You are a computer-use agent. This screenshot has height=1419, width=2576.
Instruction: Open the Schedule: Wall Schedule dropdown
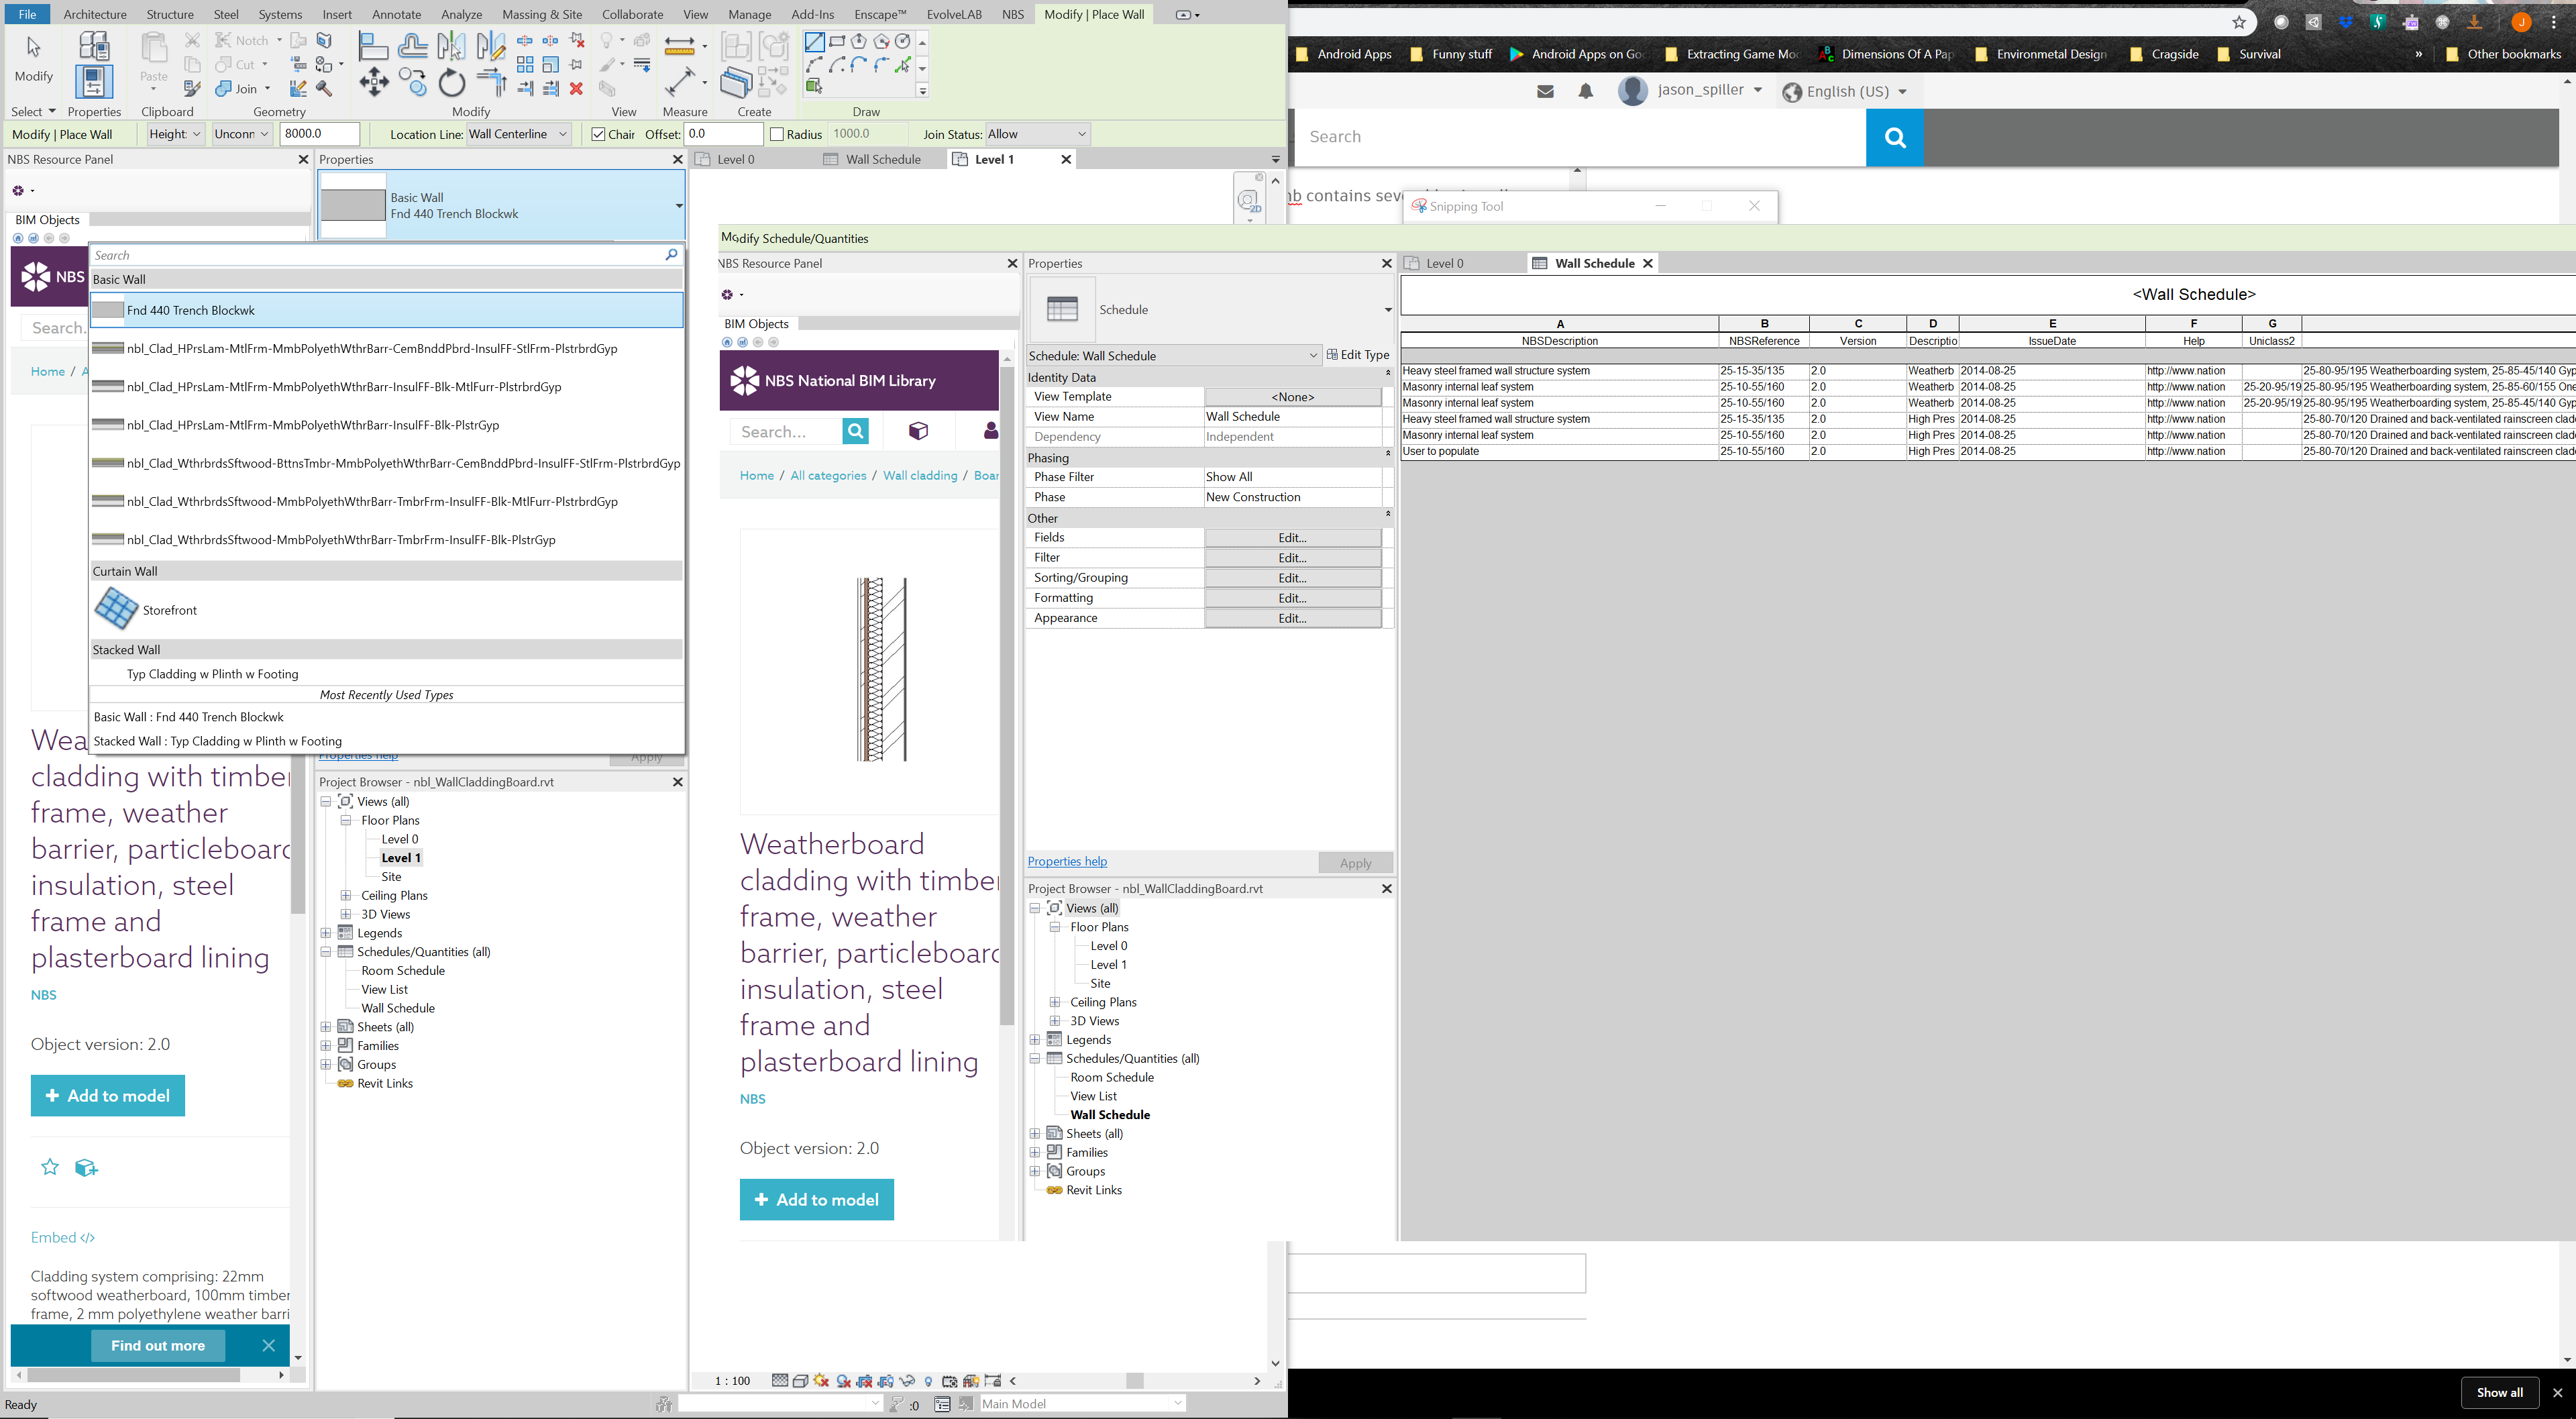(x=1174, y=355)
